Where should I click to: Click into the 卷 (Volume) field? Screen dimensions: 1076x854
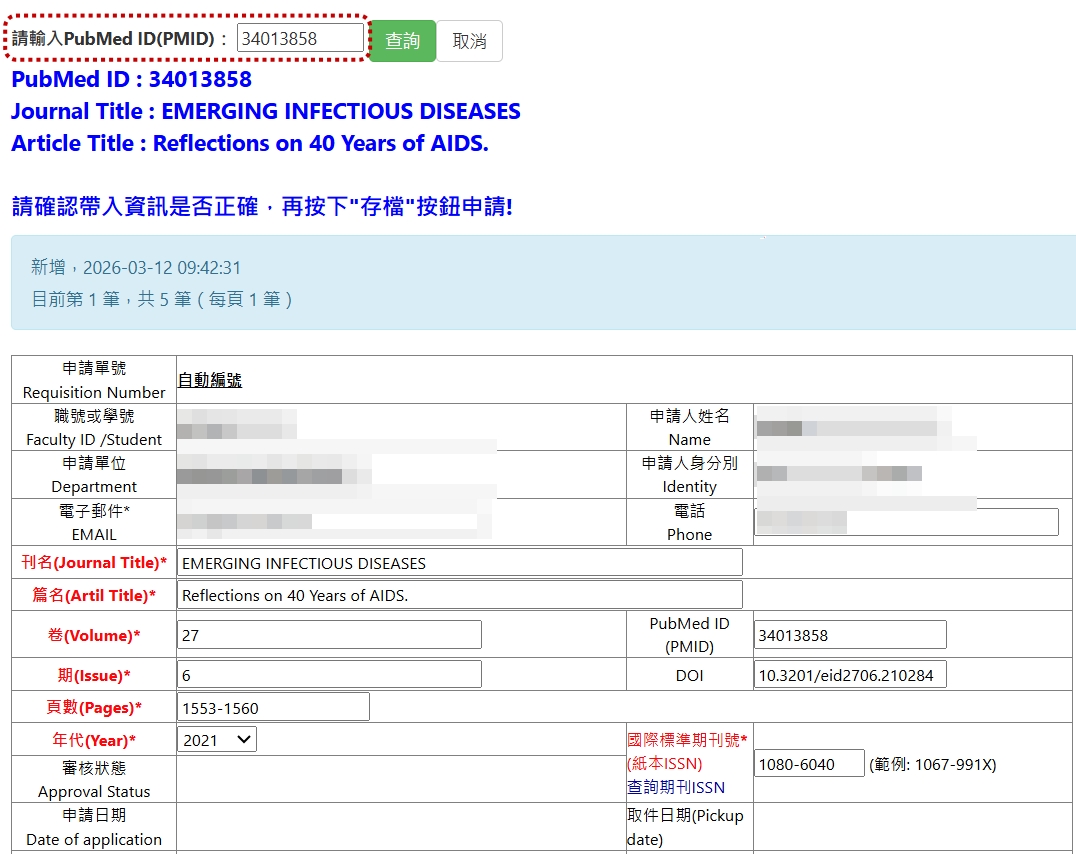(x=329, y=635)
